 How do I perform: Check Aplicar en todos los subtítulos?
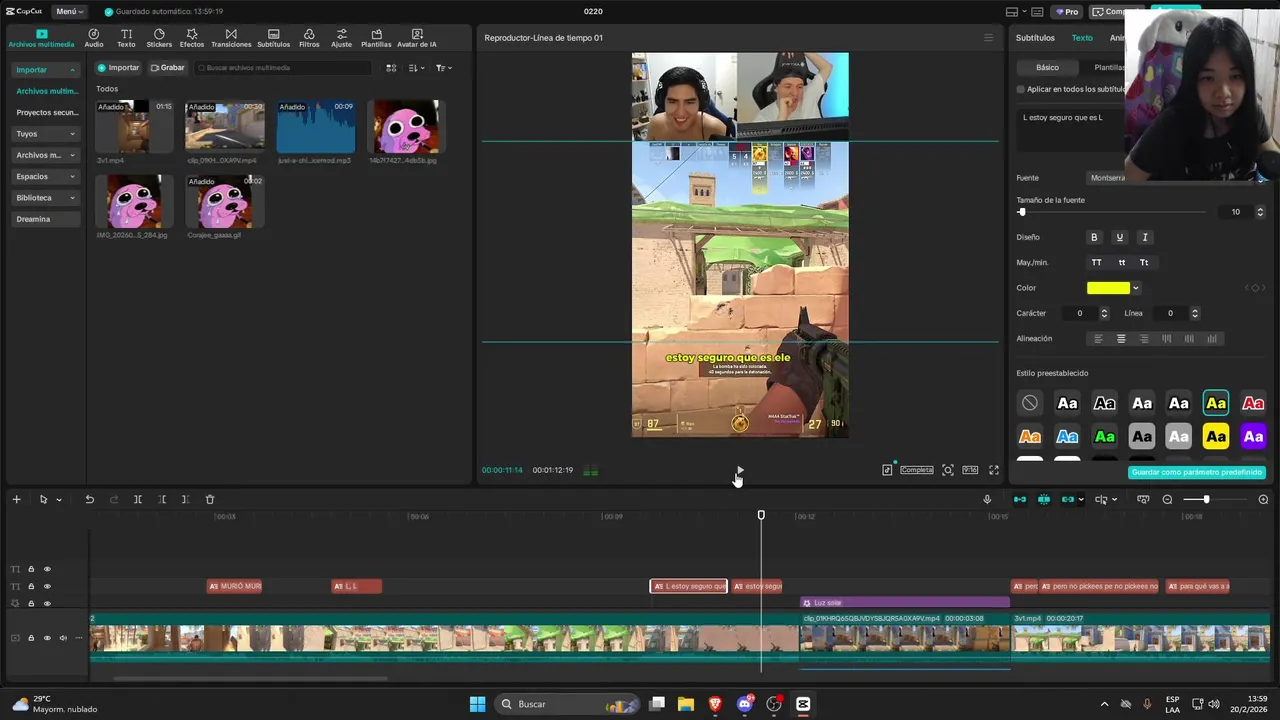pyautogui.click(x=1021, y=89)
